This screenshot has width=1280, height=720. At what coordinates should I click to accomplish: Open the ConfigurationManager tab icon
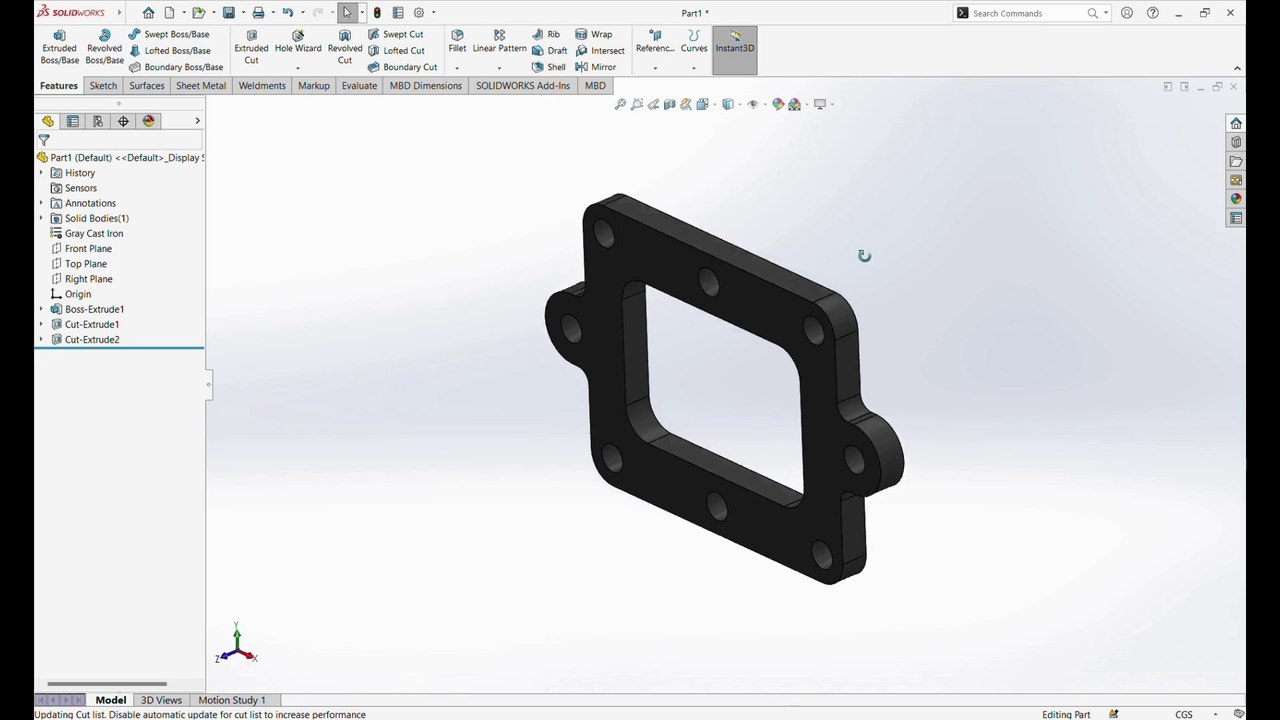coord(98,121)
